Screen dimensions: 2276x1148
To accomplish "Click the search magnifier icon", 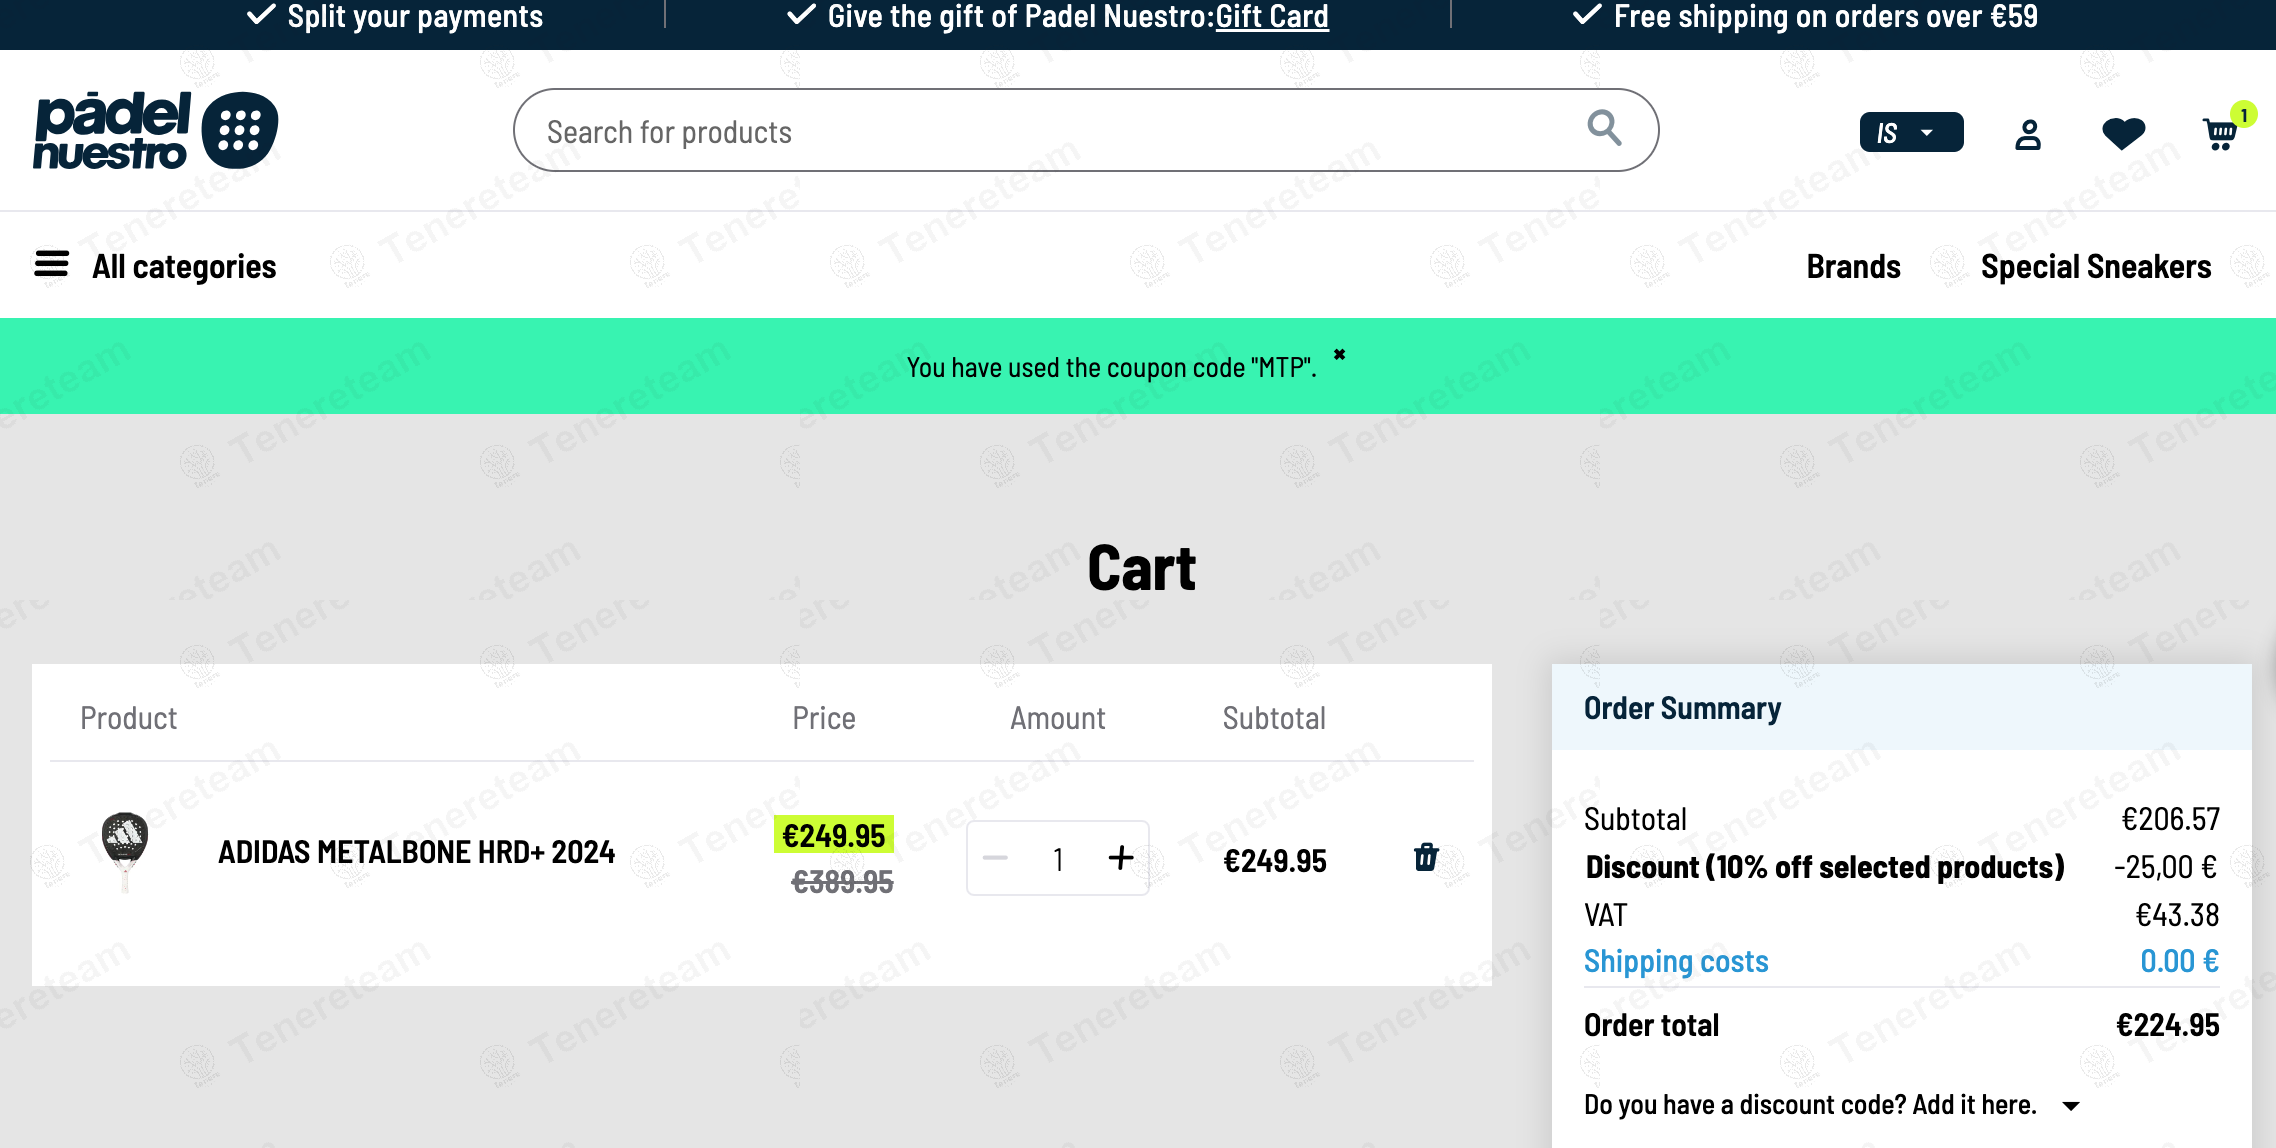I will [x=1604, y=128].
